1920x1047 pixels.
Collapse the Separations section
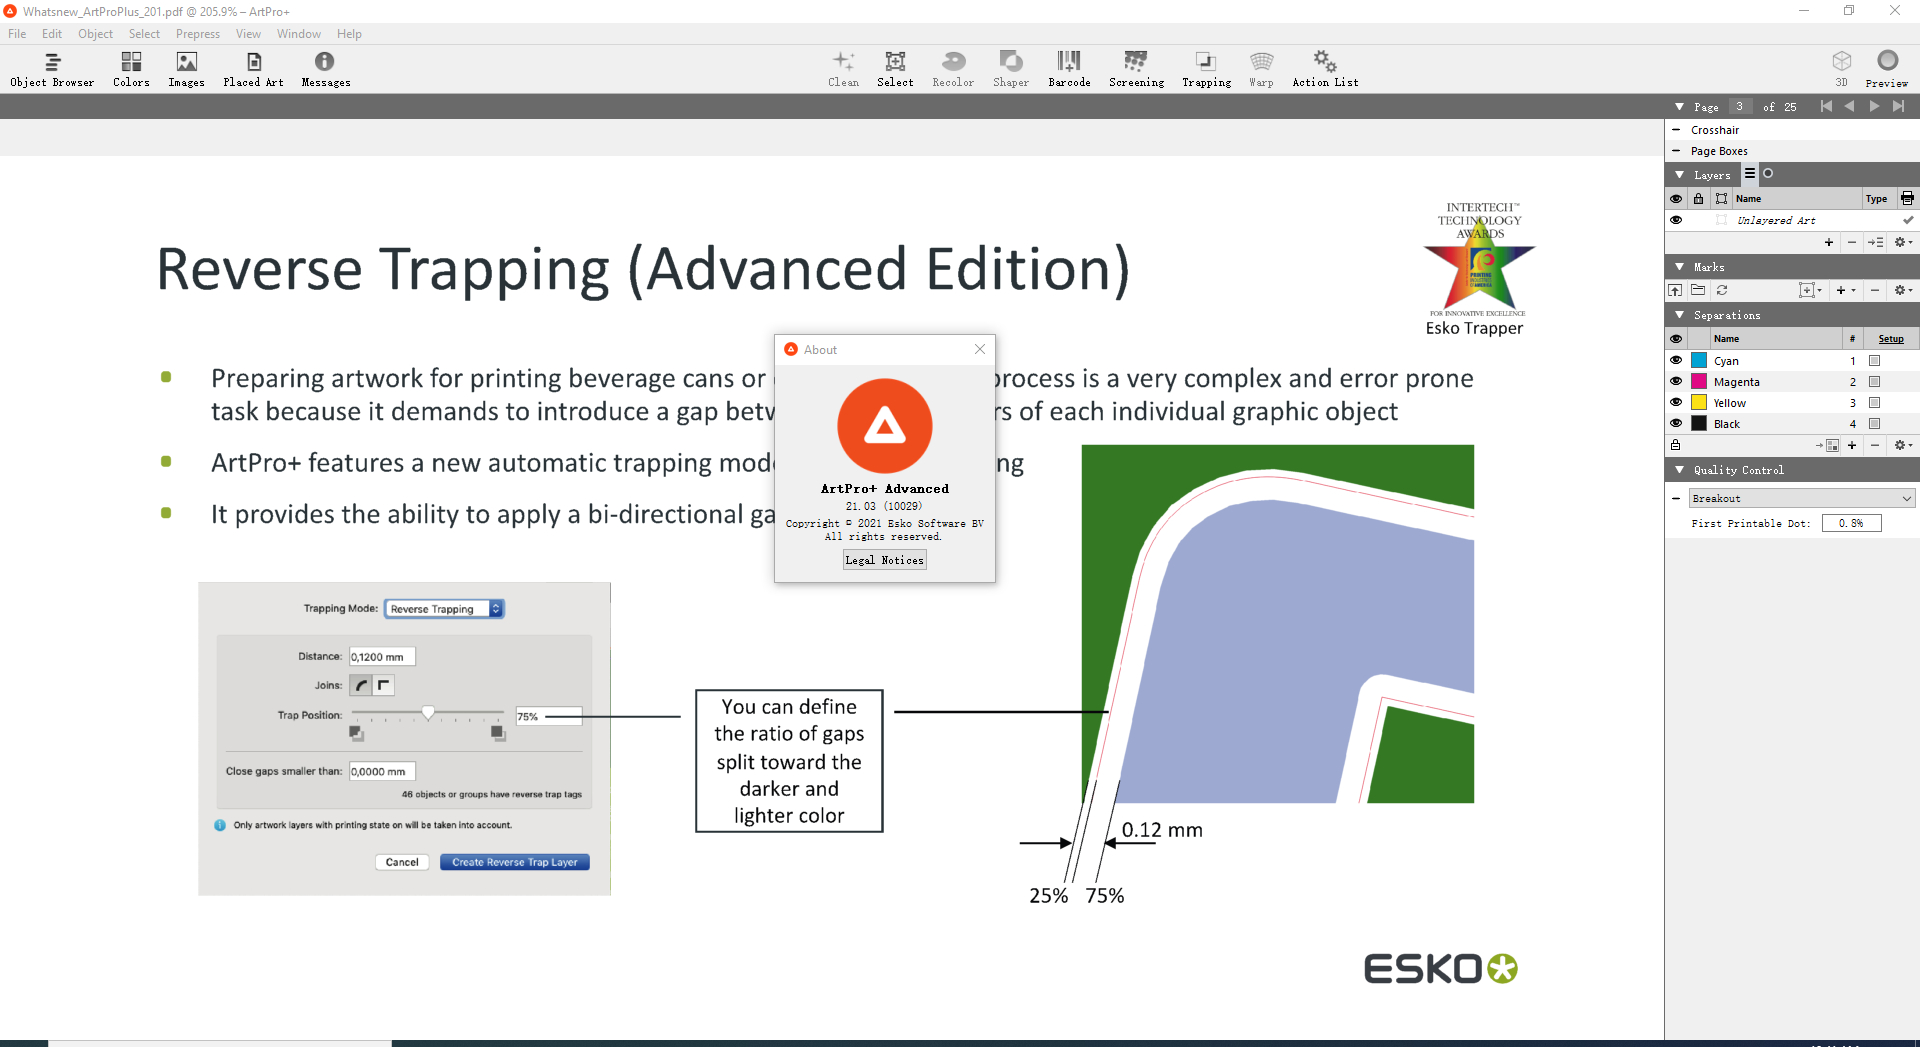tap(1679, 315)
